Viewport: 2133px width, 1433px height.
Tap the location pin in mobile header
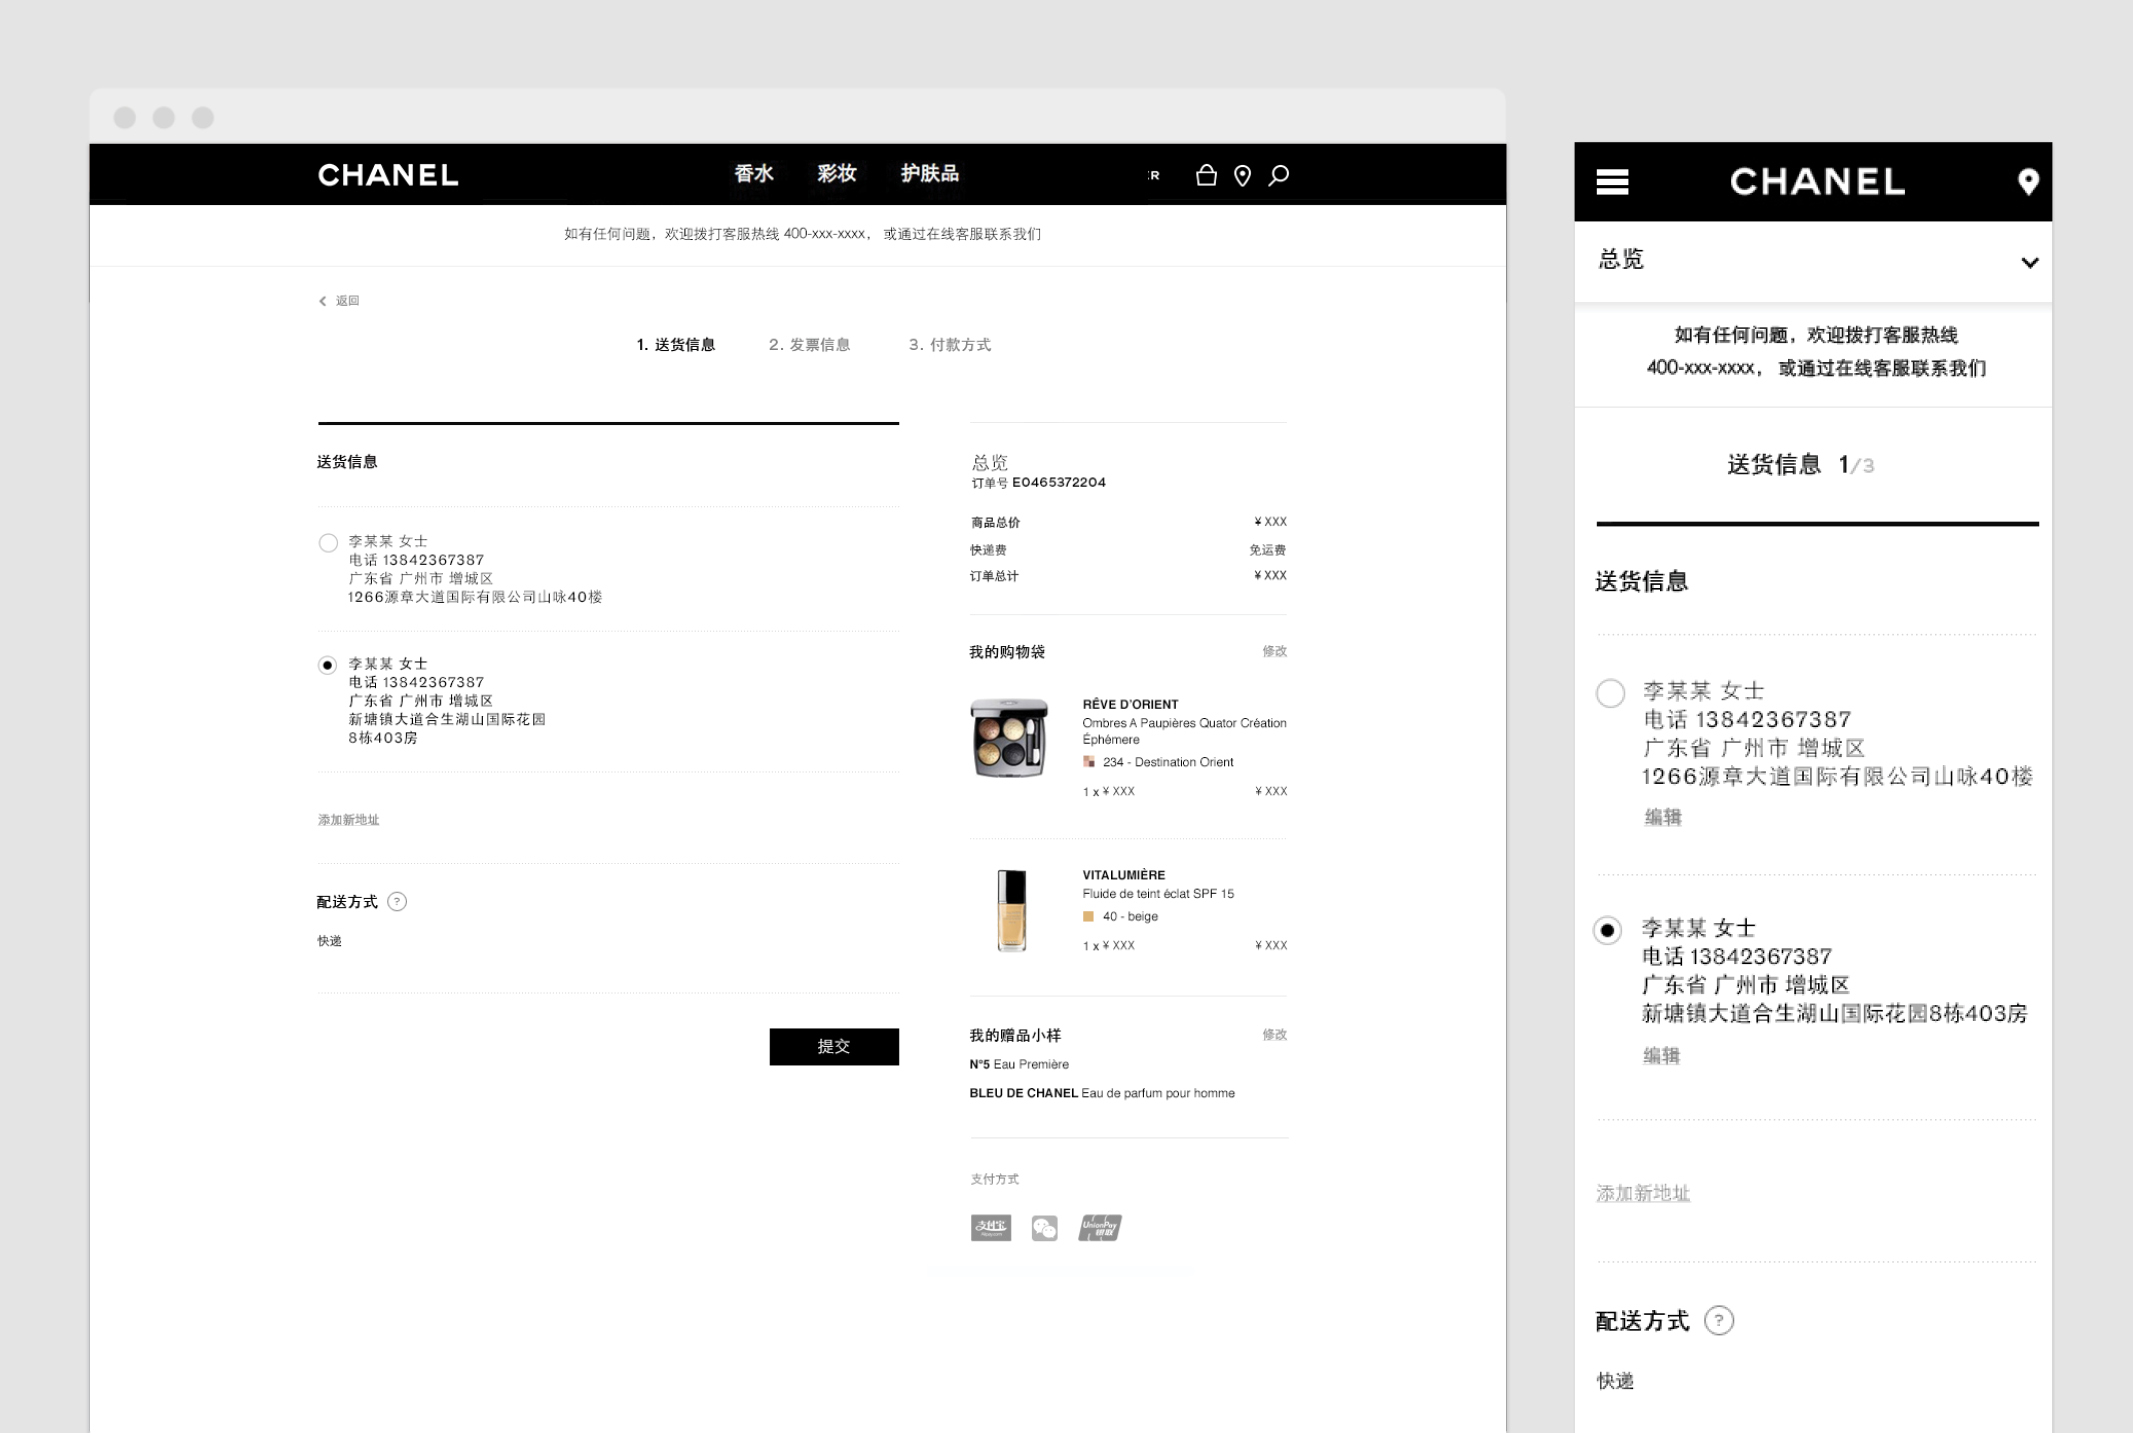tap(2028, 181)
